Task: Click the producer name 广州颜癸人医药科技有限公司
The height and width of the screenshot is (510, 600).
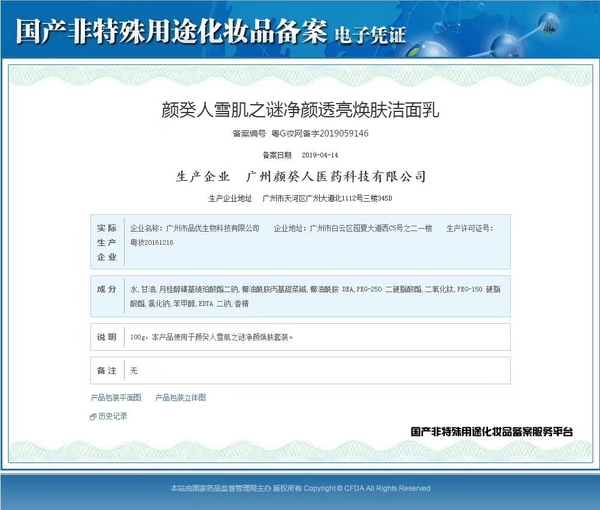Action: [336, 176]
